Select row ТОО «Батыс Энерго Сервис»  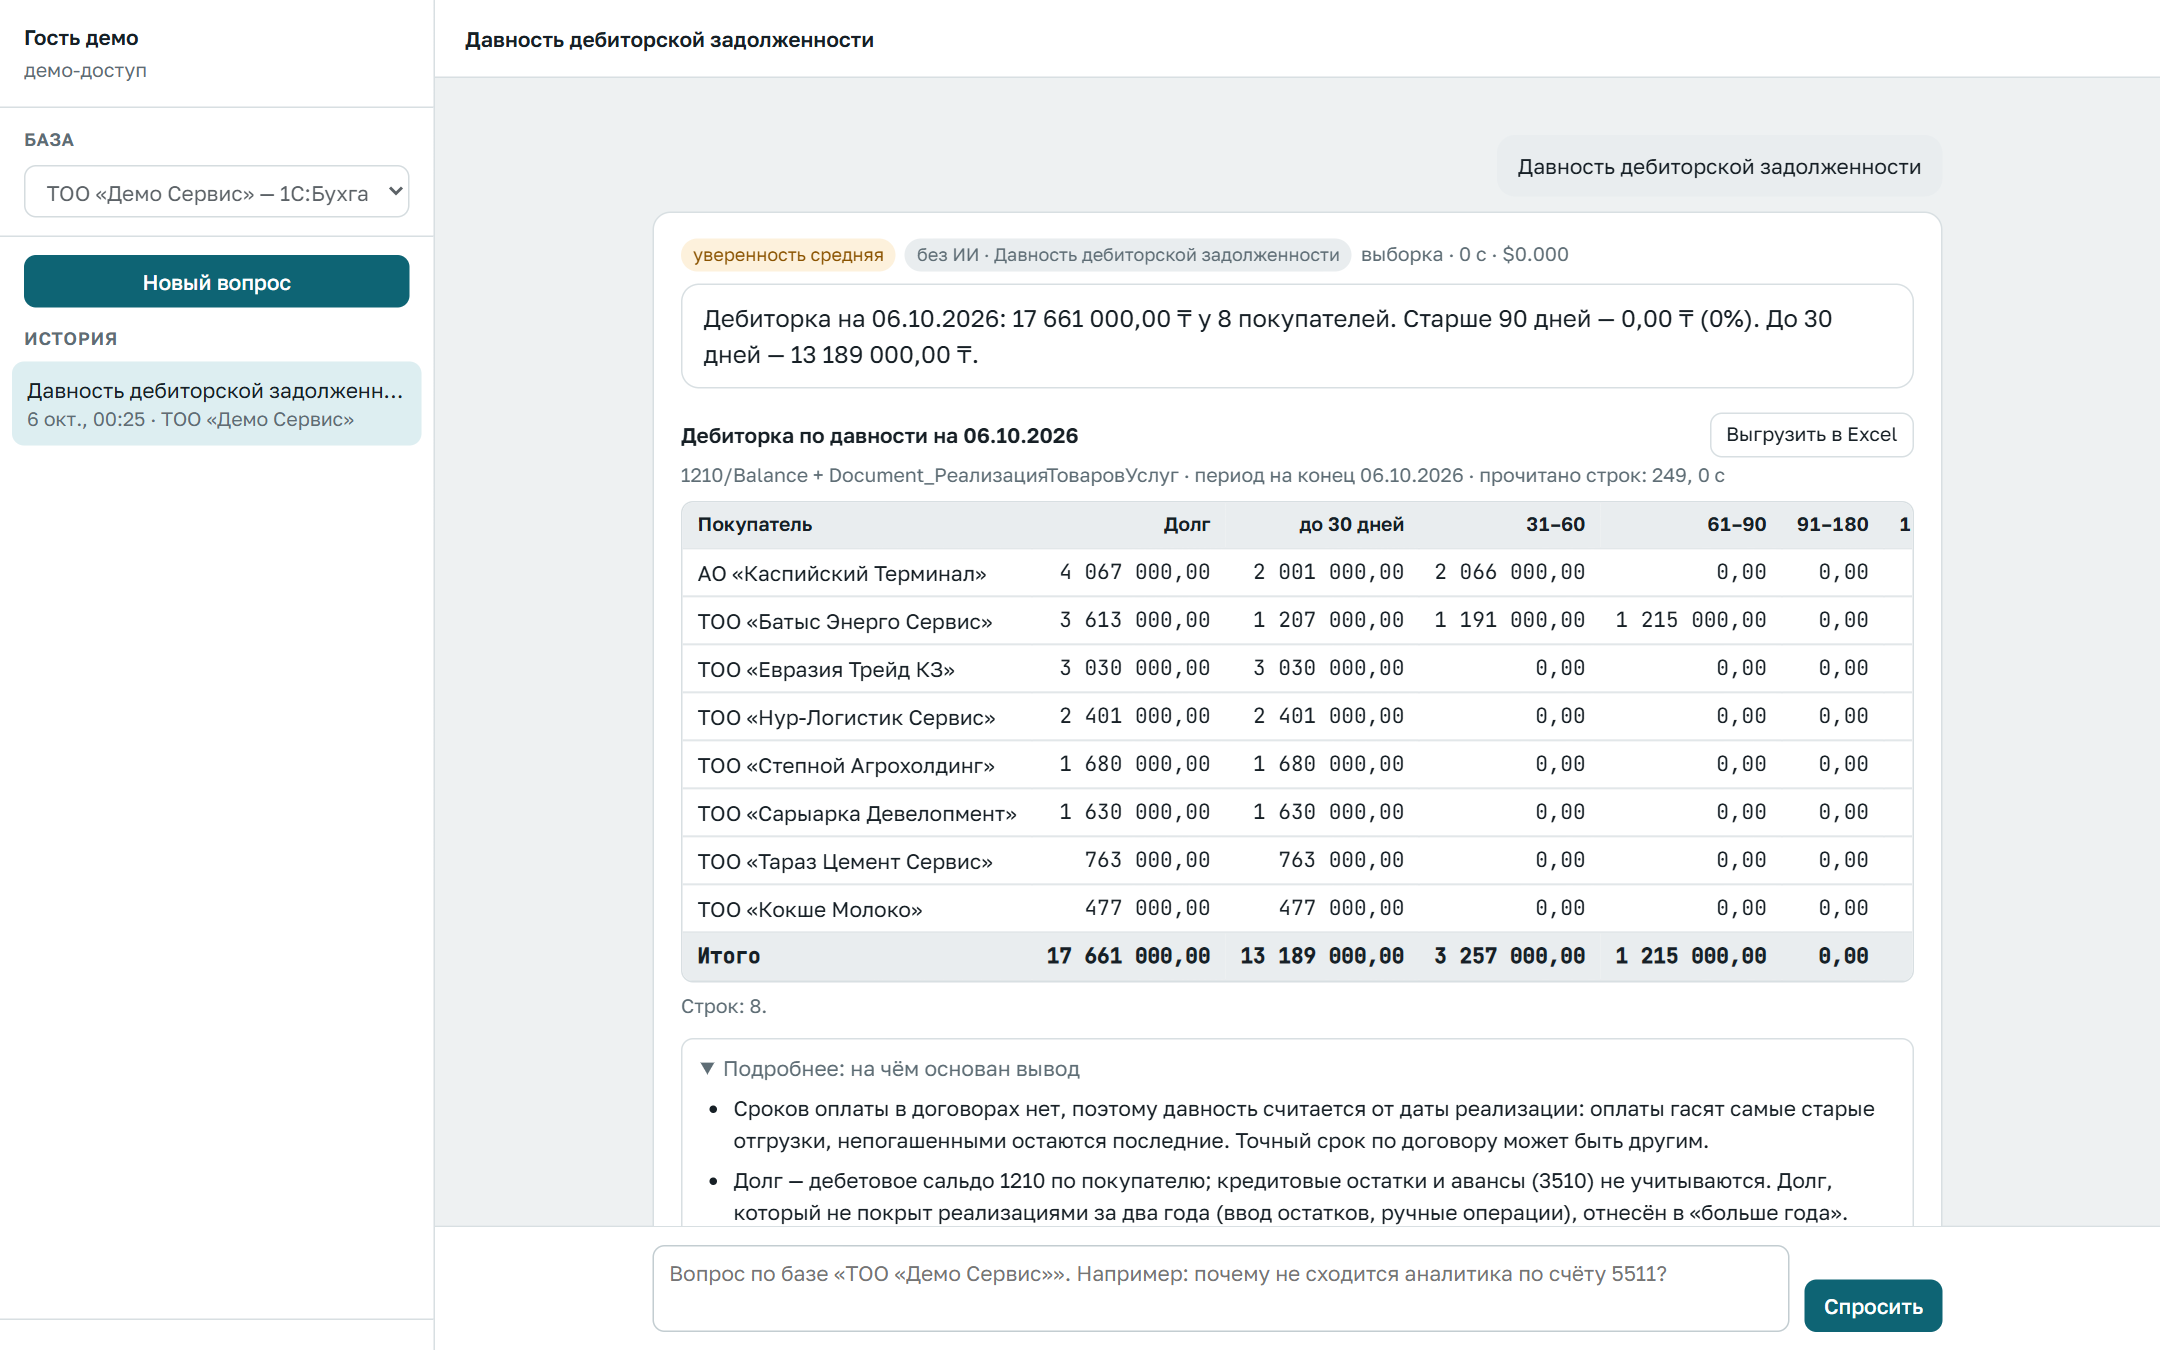(x=1297, y=621)
